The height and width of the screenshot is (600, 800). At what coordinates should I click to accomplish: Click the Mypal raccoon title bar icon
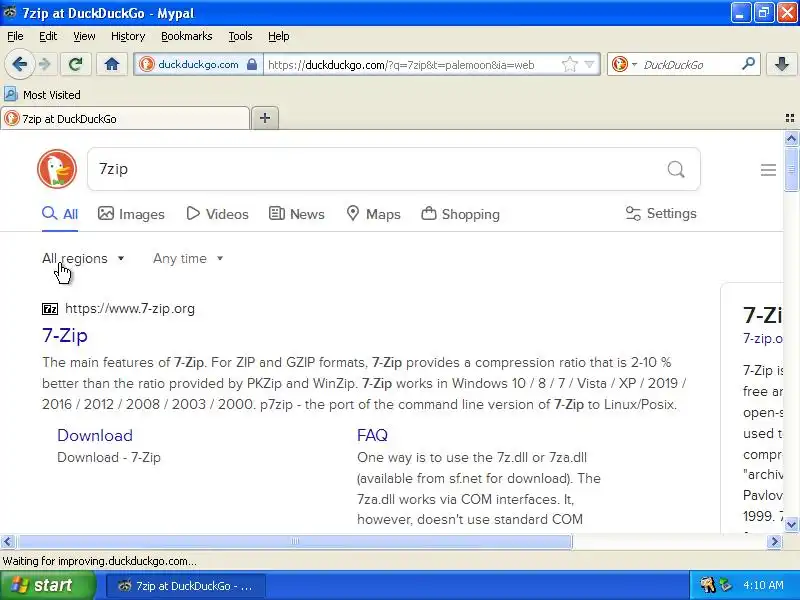point(10,12)
